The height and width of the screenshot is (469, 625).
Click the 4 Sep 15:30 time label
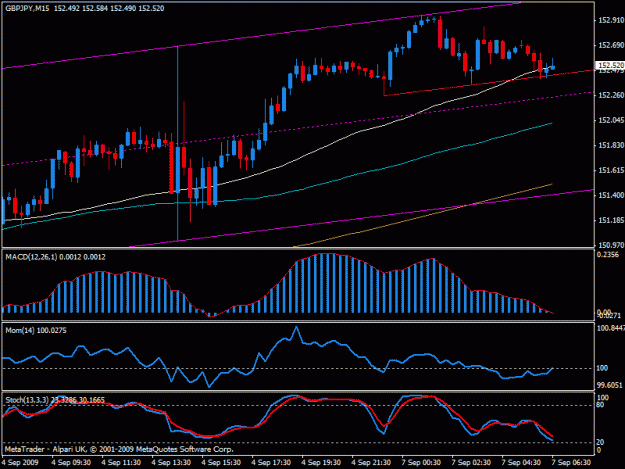point(221,462)
